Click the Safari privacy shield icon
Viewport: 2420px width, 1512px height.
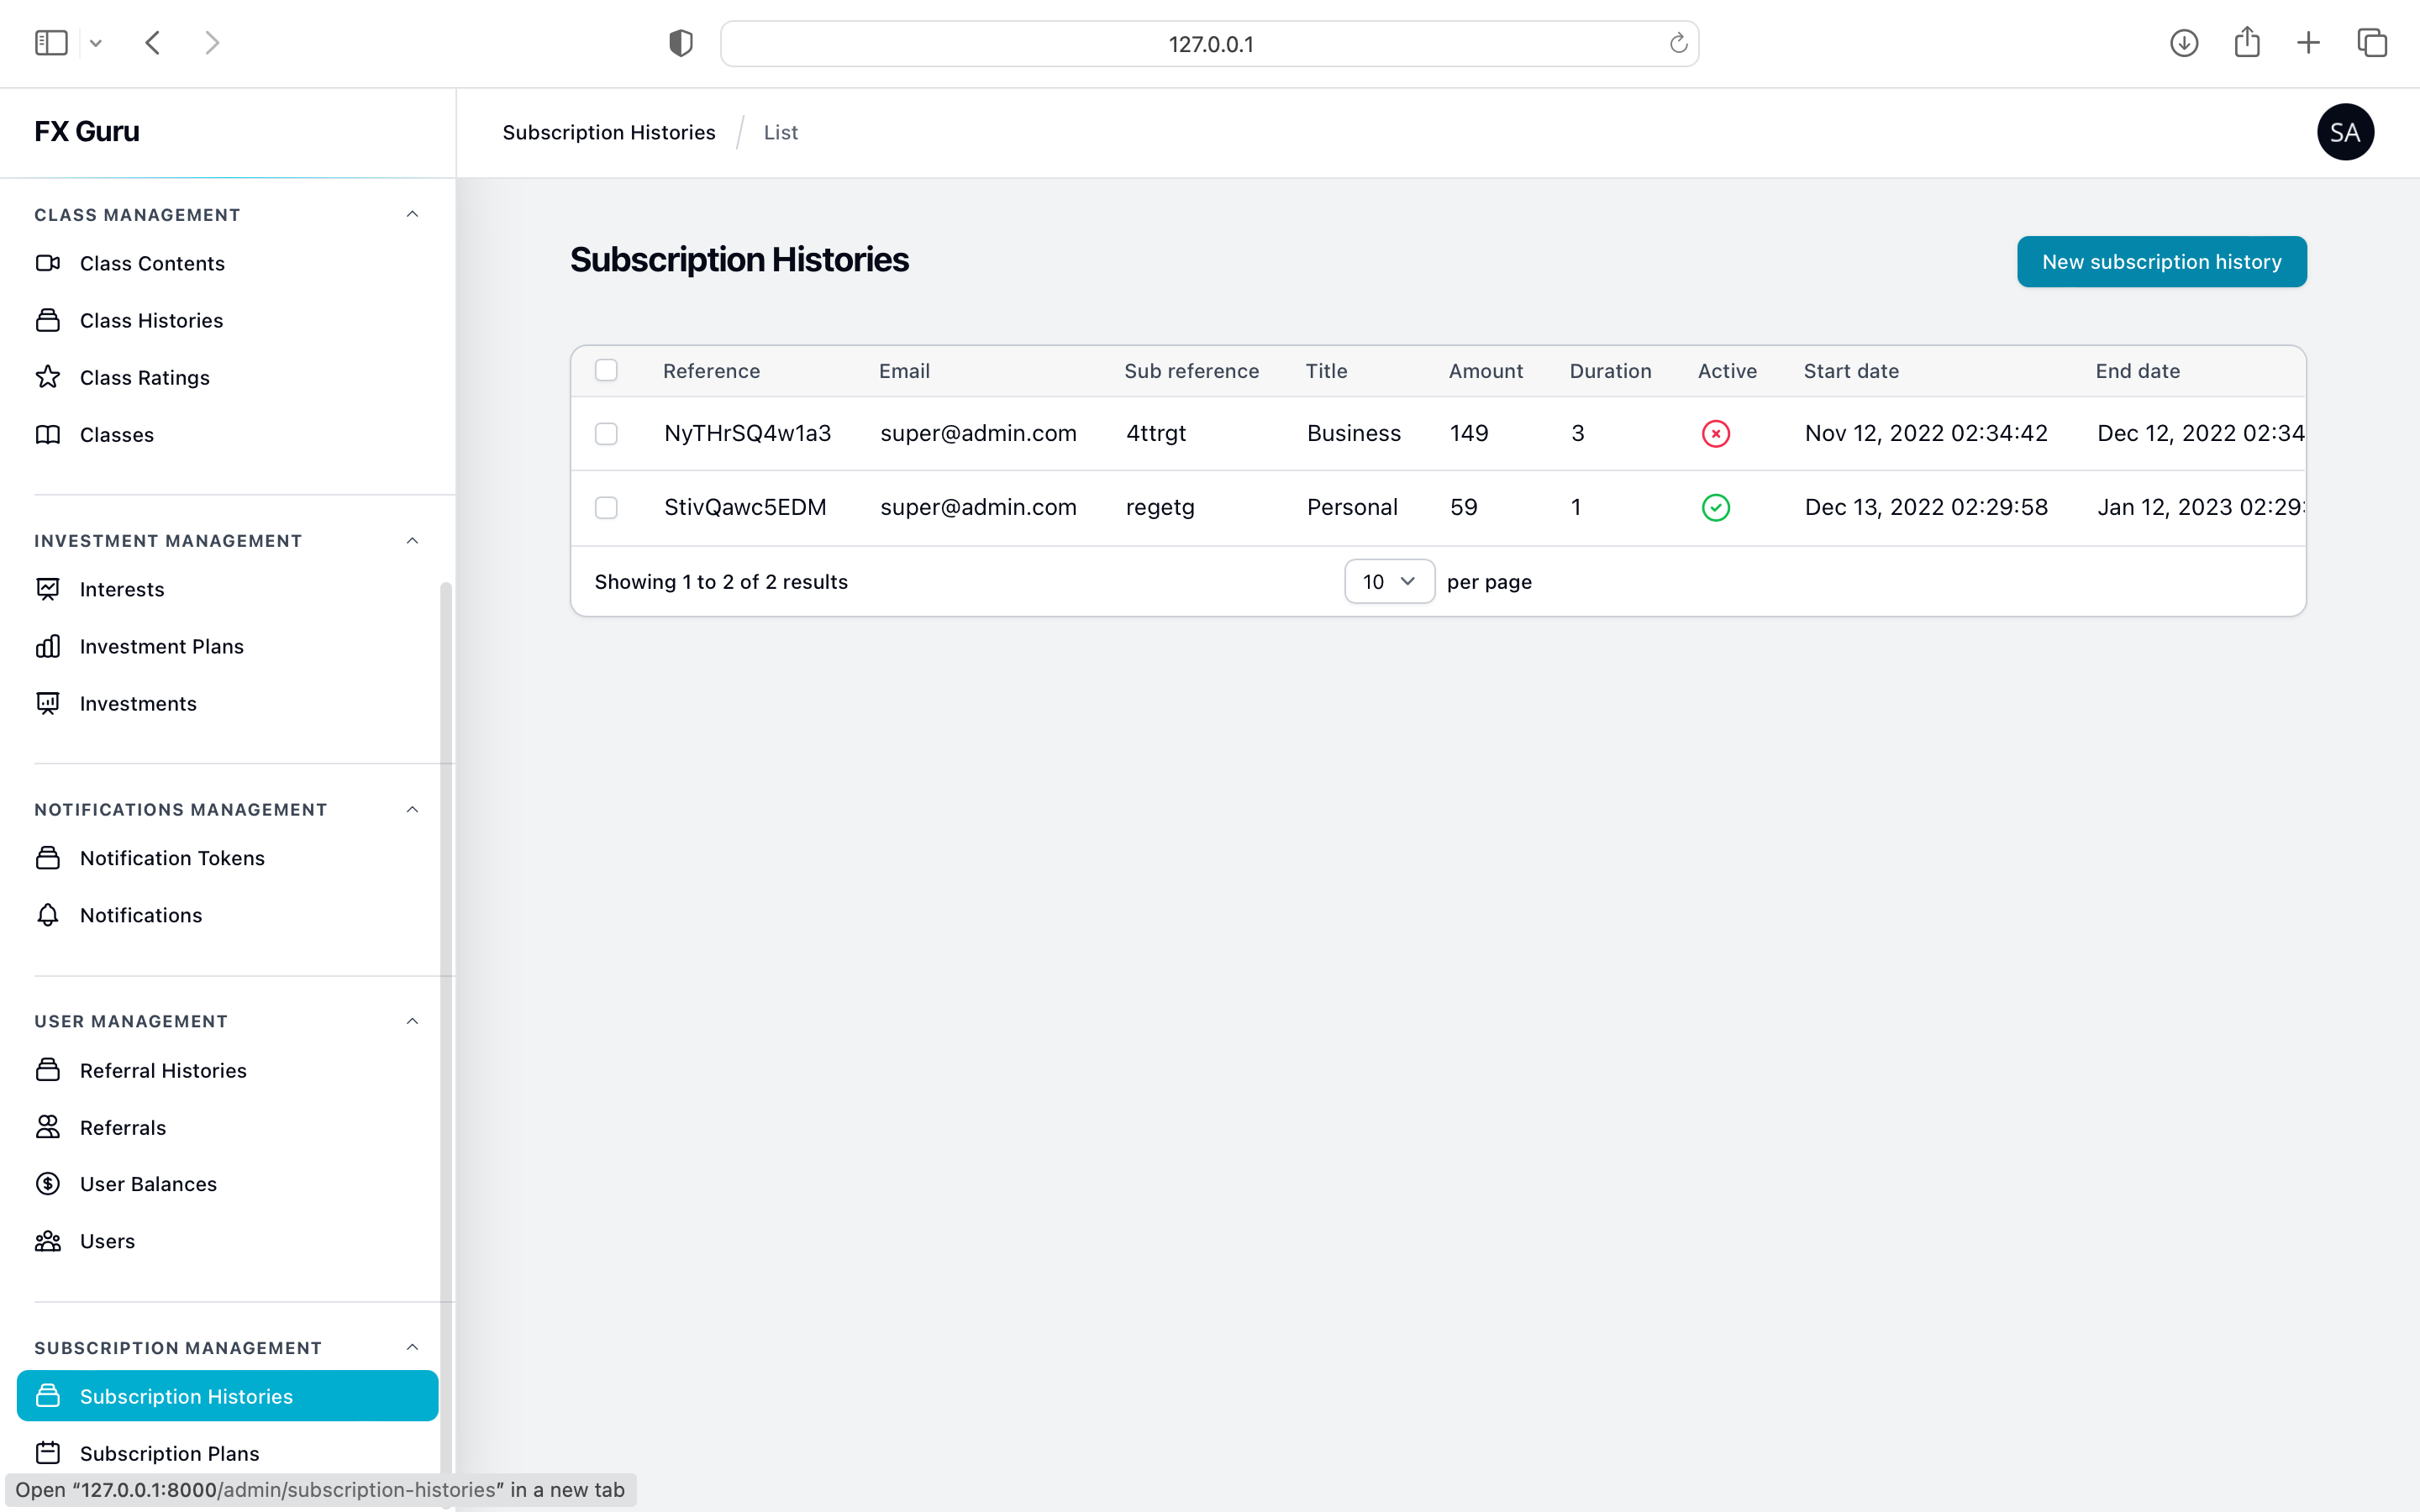click(681, 43)
